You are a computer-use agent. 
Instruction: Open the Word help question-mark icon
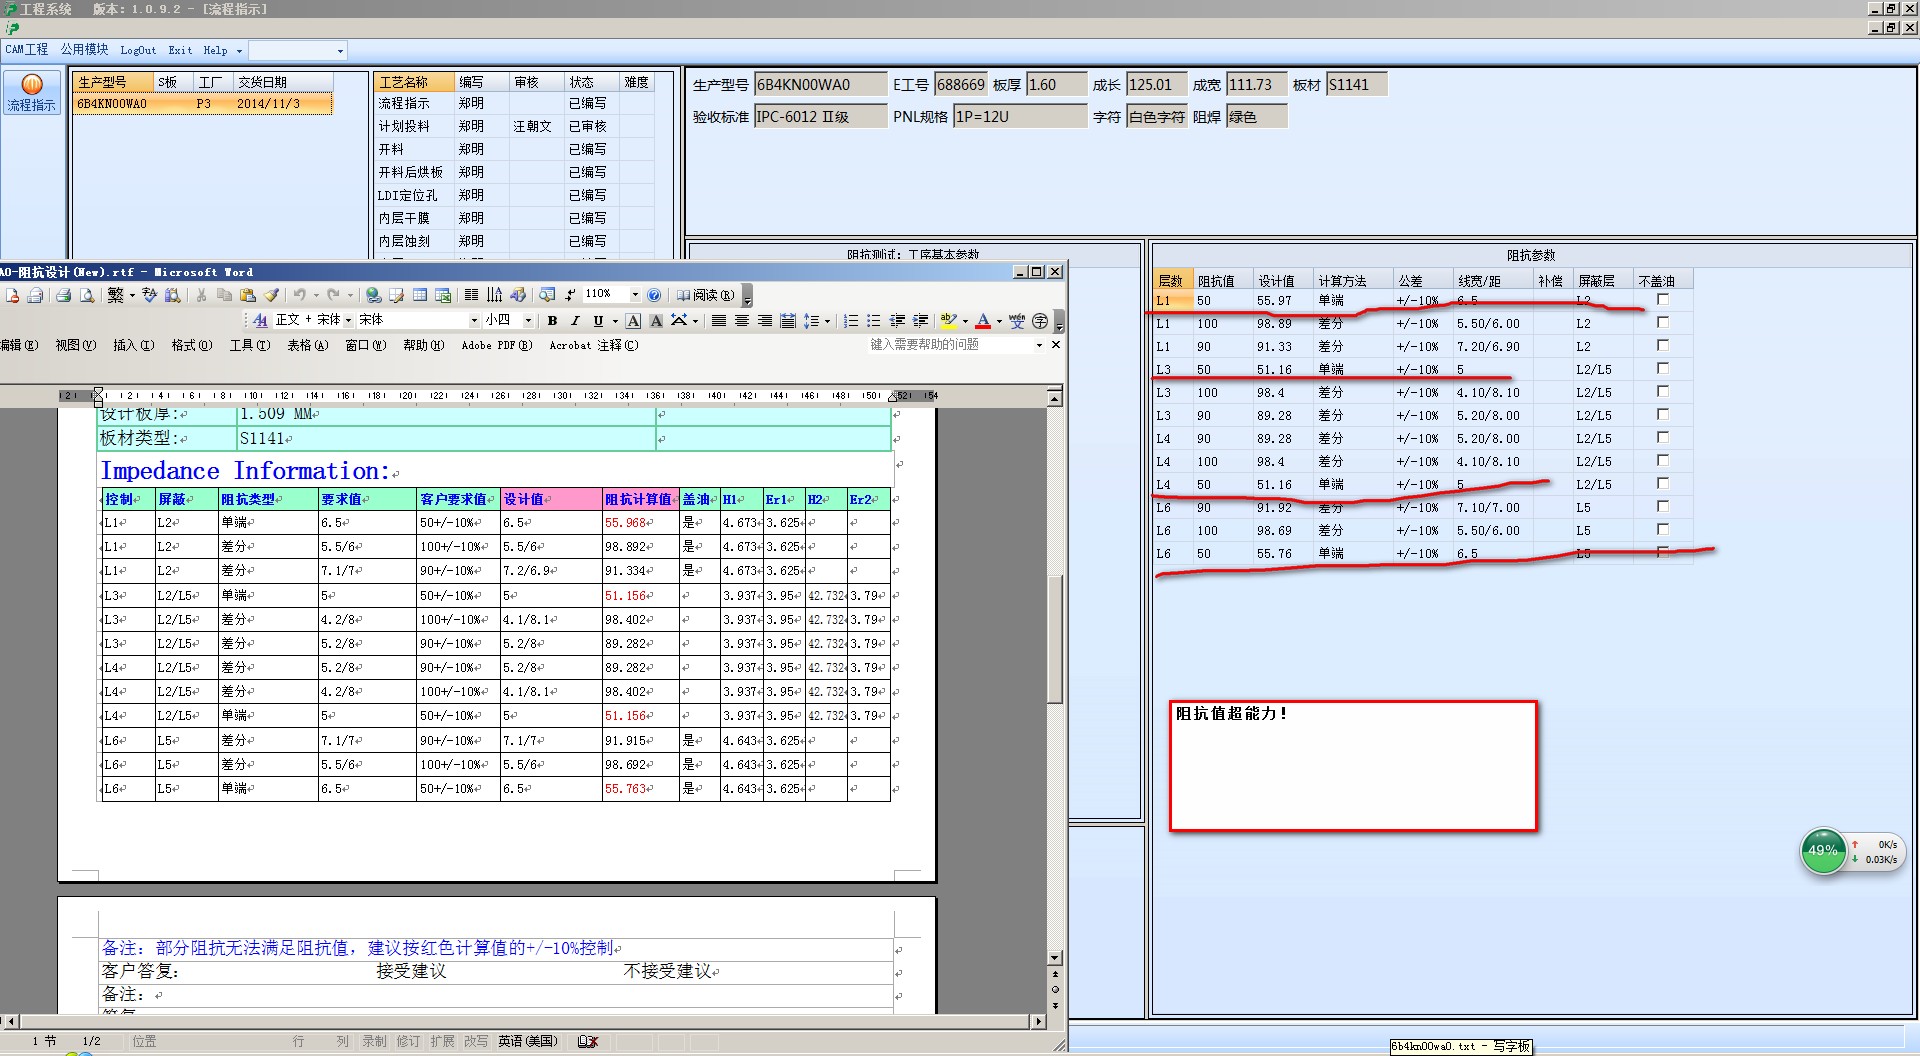(654, 295)
